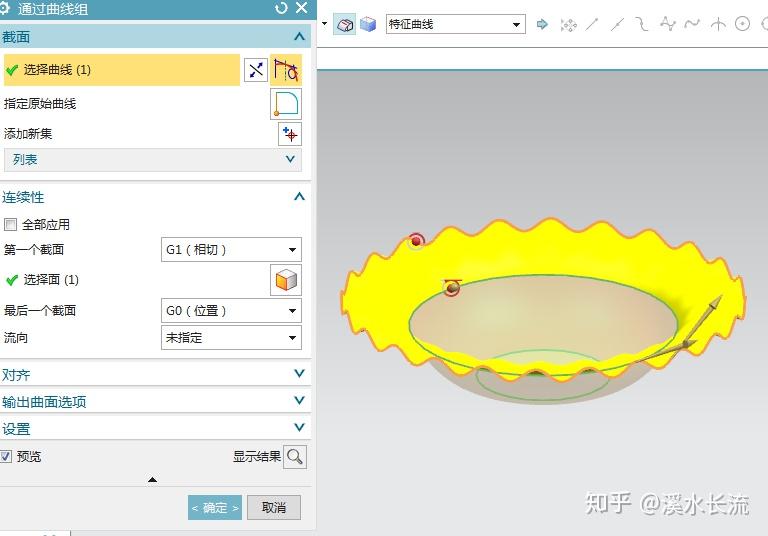Screen dimensions: 768x536
Task: Click the end point snap icon
Action: click(592, 24)
